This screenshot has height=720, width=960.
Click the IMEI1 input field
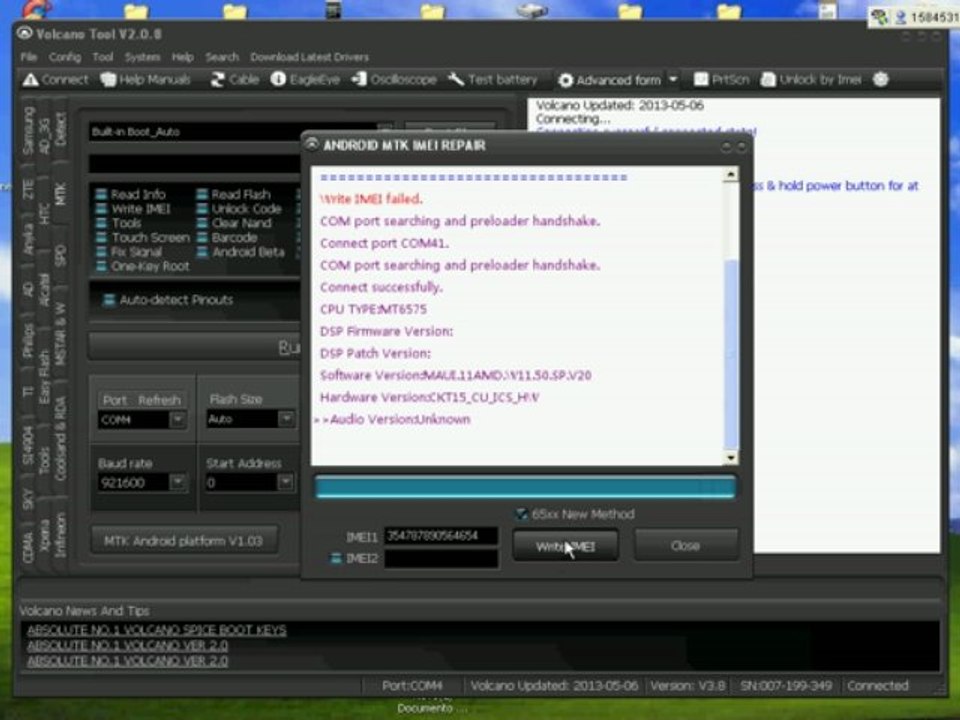(x=441, y=536)
